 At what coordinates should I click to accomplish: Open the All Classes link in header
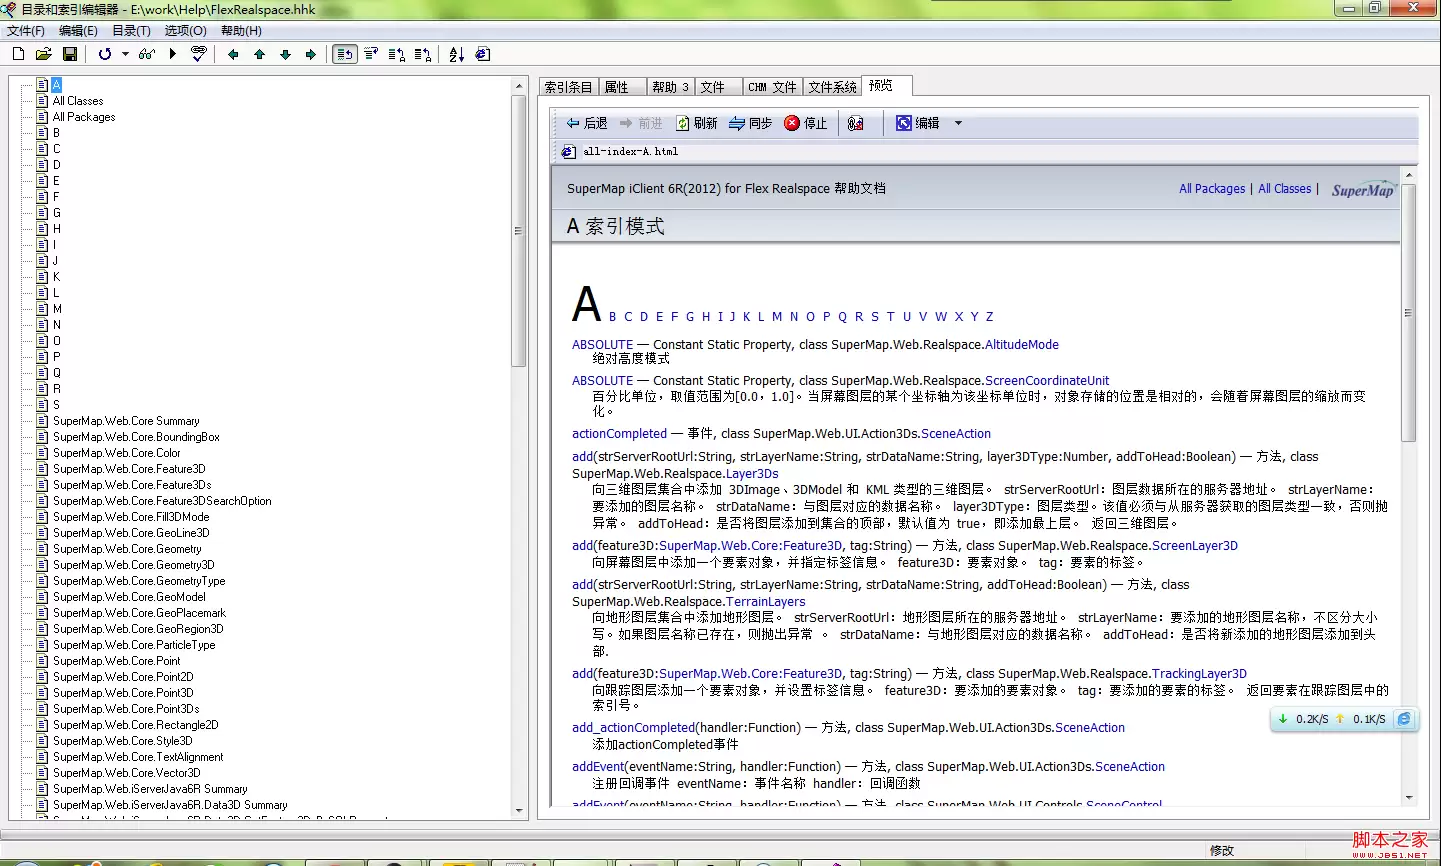1285,188
